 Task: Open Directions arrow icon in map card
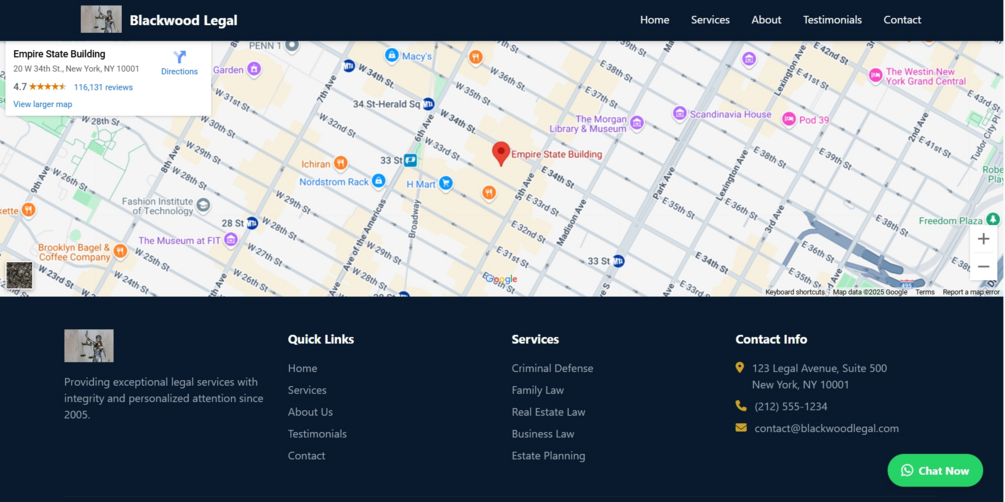pos(179,57)
